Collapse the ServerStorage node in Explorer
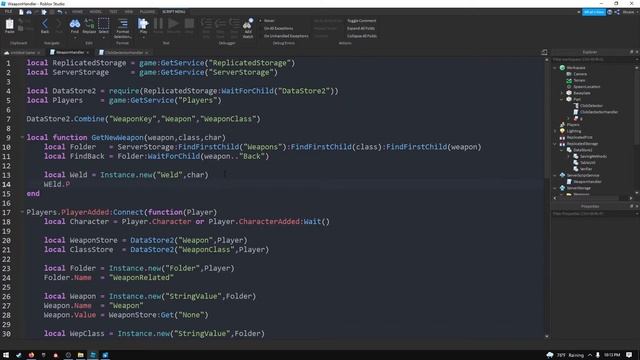Viewport: 640px width, 360px height. pos(555,188)
